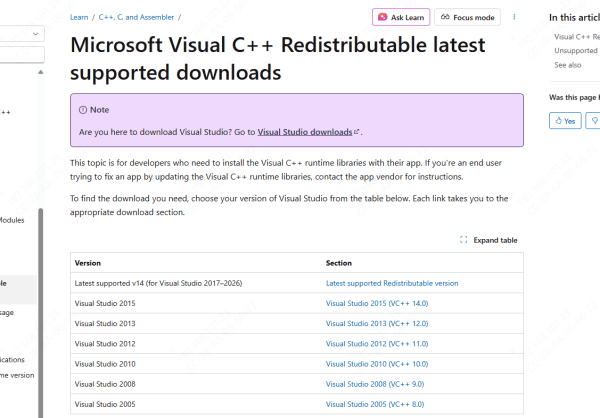Go to Visual Studio 2008 (VC++ 9.0) section
Screen dimensions: 600x418
(375, 384)
